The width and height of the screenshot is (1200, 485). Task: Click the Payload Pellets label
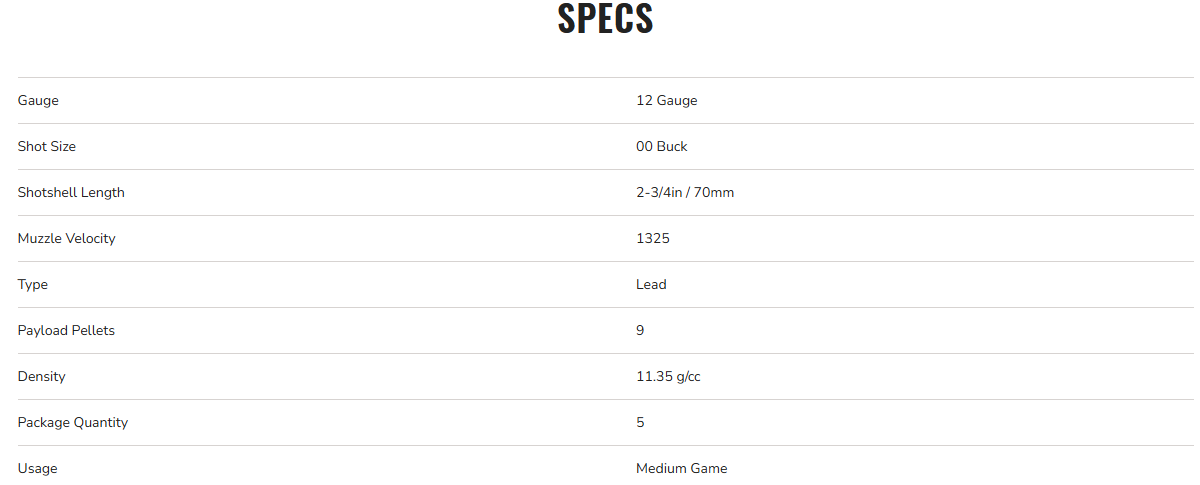[66, 330]
